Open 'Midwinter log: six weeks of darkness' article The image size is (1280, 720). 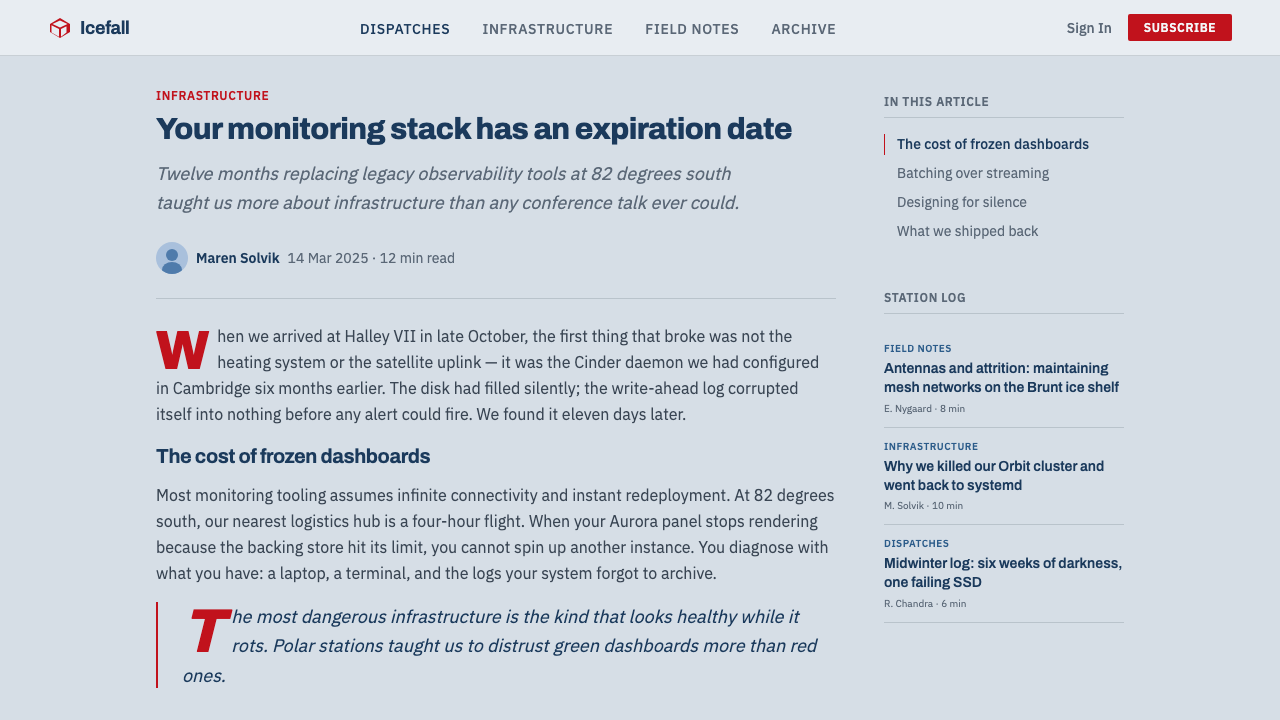[x=1003, y=572]
